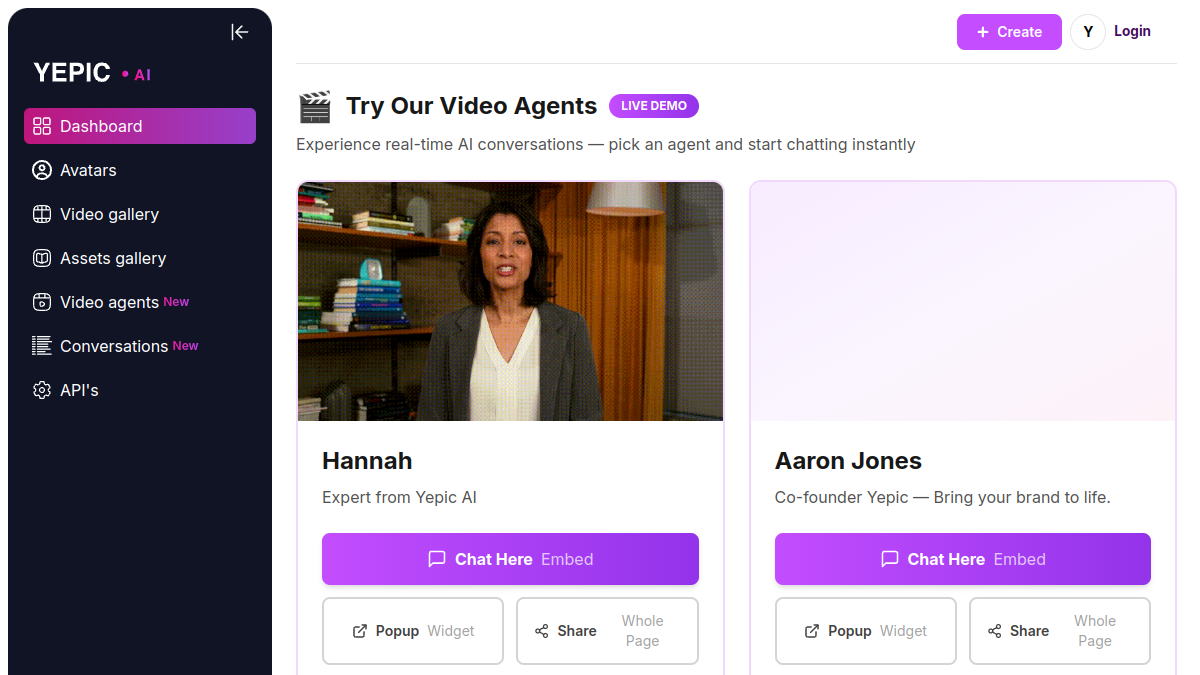
Task: Start Chat Here with Hannah
Action: pyautogui.click(x=510, y=559)
